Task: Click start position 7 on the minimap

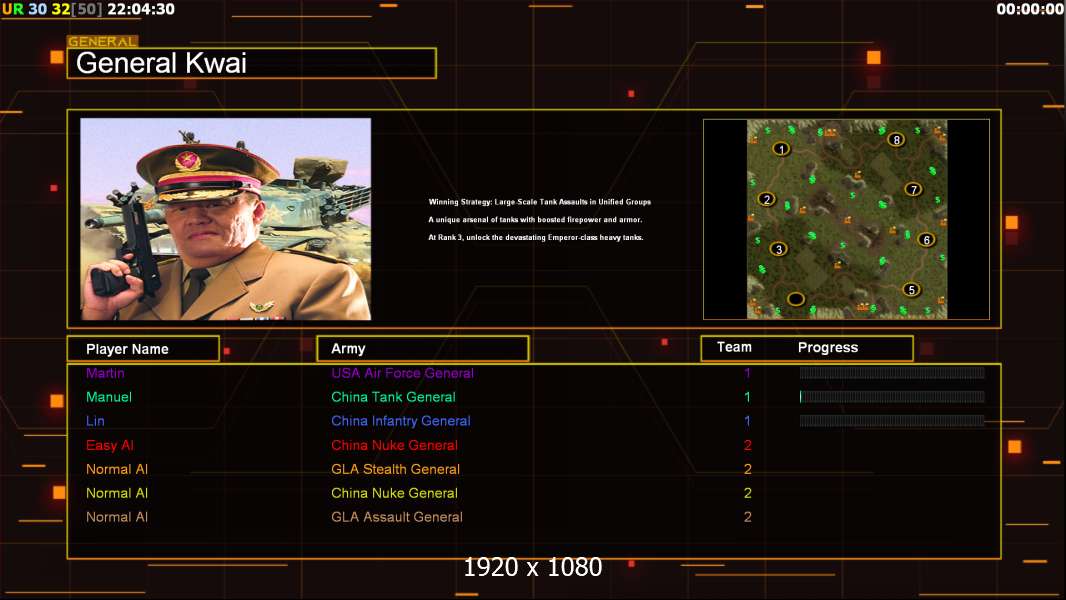Action: pyautogui.click(x=914, y=190)
